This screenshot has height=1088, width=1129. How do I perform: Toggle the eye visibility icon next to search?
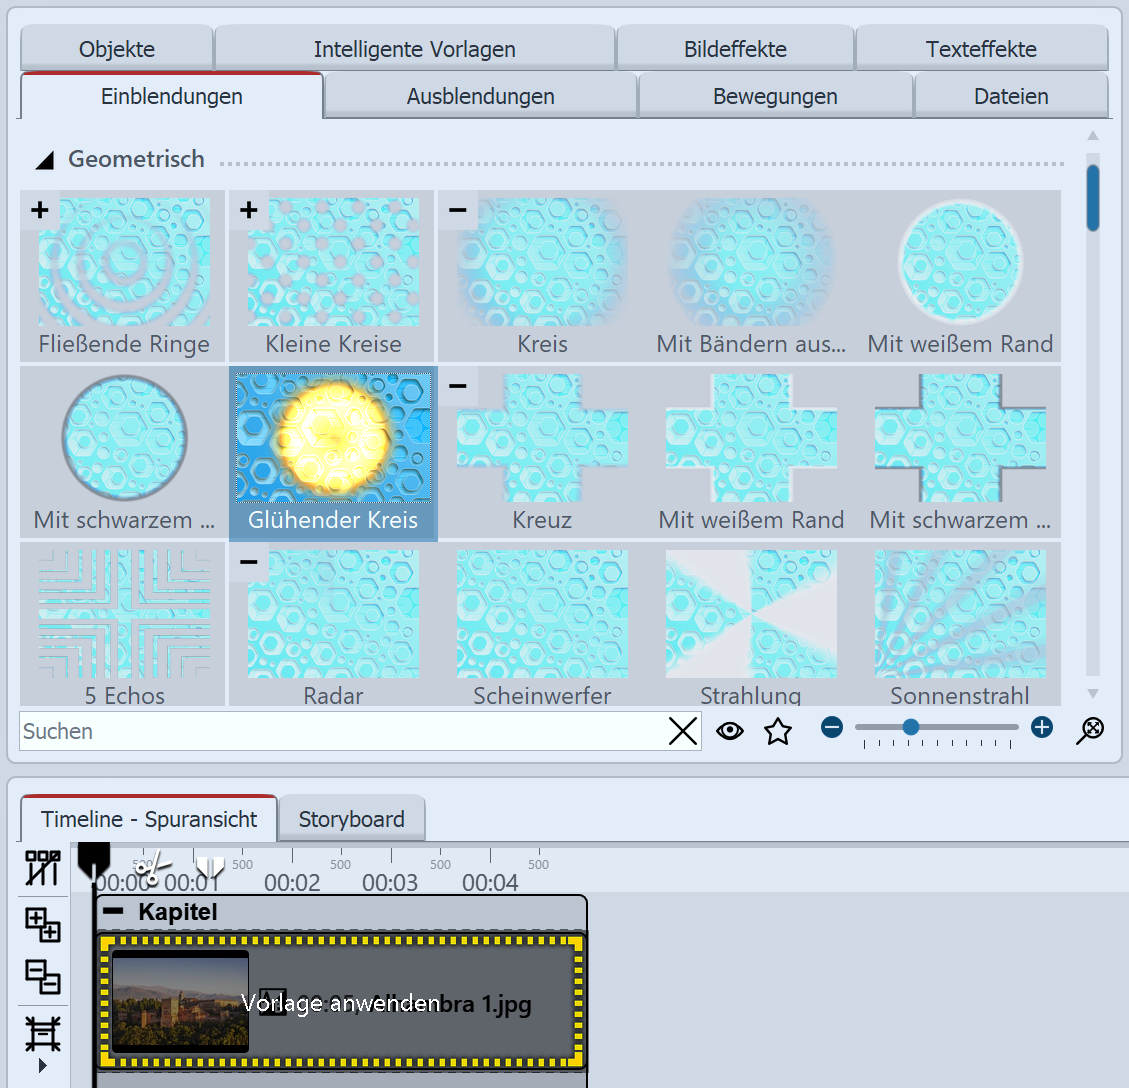click(x=730, y=732)
